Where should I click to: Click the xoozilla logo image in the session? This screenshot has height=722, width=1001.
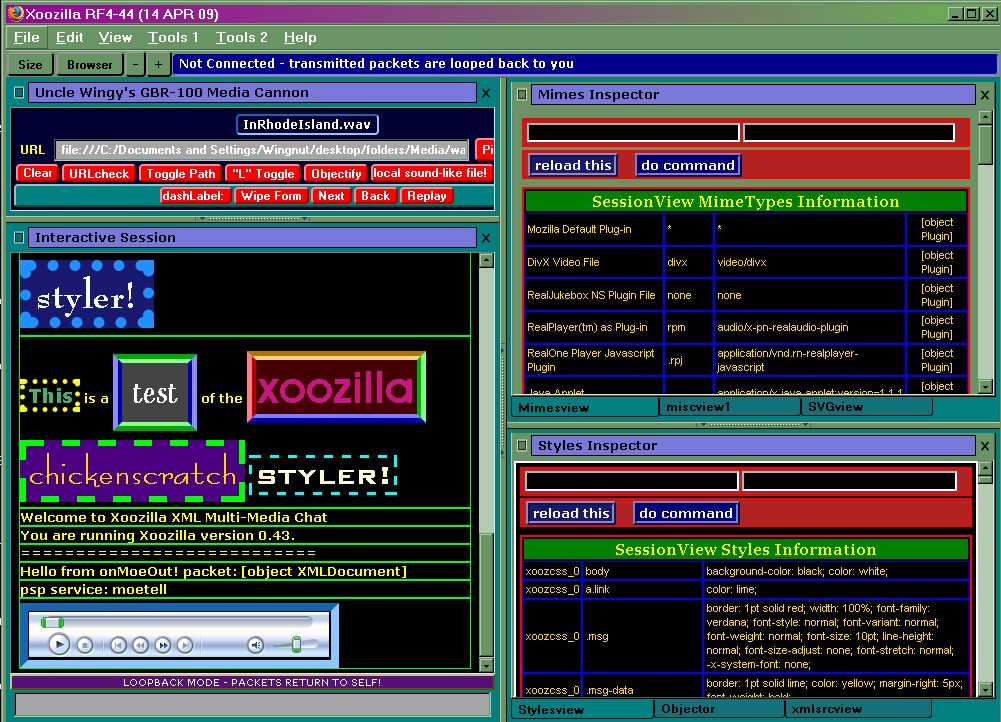tap(336, 387)
